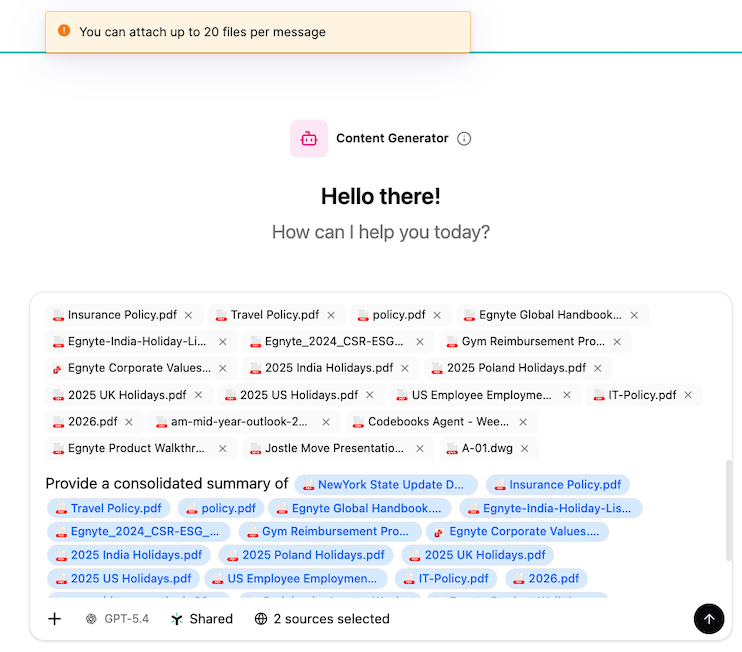This screenshot has width=742, height=652.
Task: Remove 2025 US Holidays.pdf attachment
Action: coord(370,395)
